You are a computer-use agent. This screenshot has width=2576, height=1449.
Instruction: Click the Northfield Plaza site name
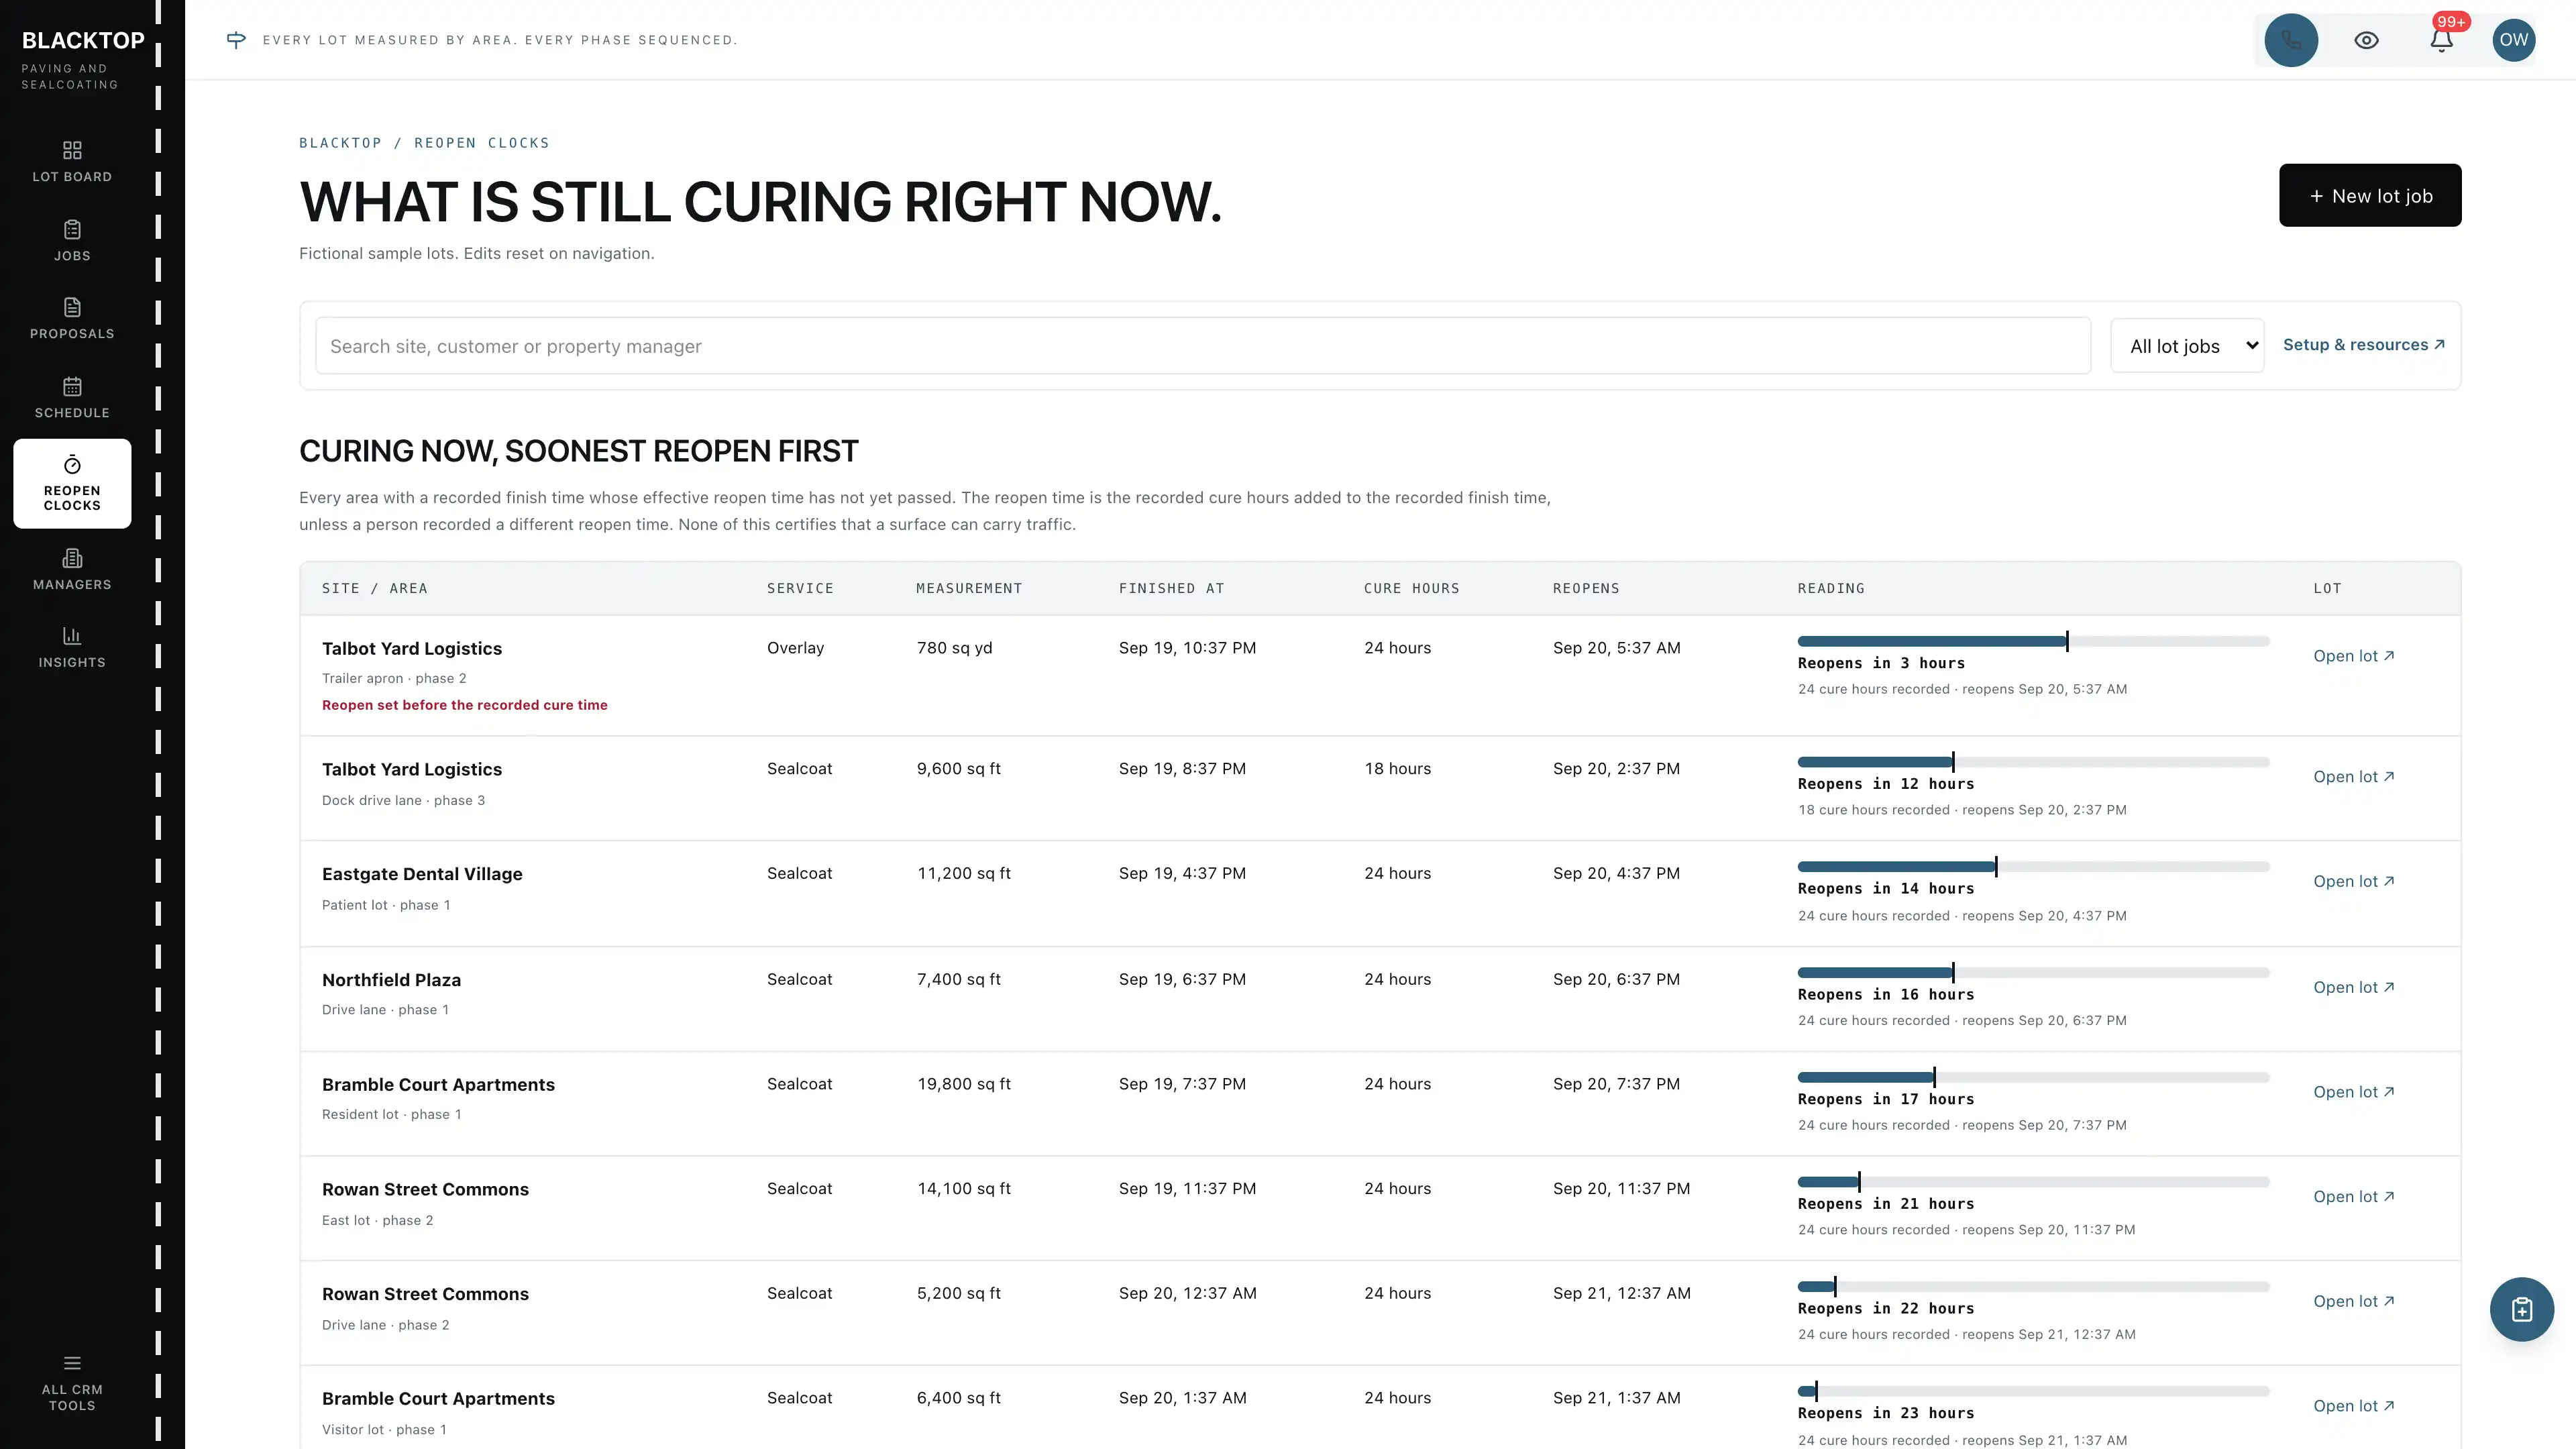coord(391,981)
